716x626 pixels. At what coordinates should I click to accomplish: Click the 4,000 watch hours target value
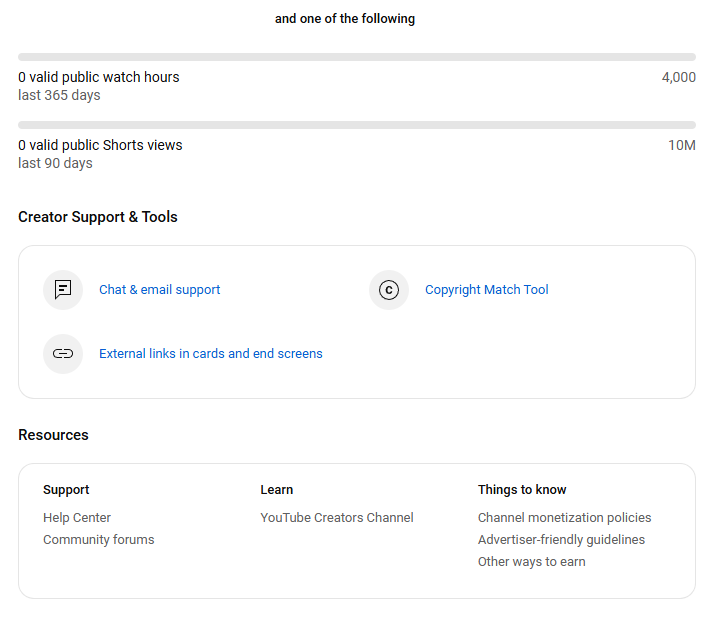pyautogui.click(x=678, y=77)
